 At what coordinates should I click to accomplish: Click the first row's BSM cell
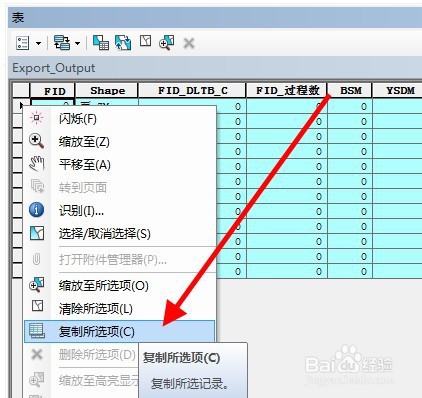coord(350,106)
